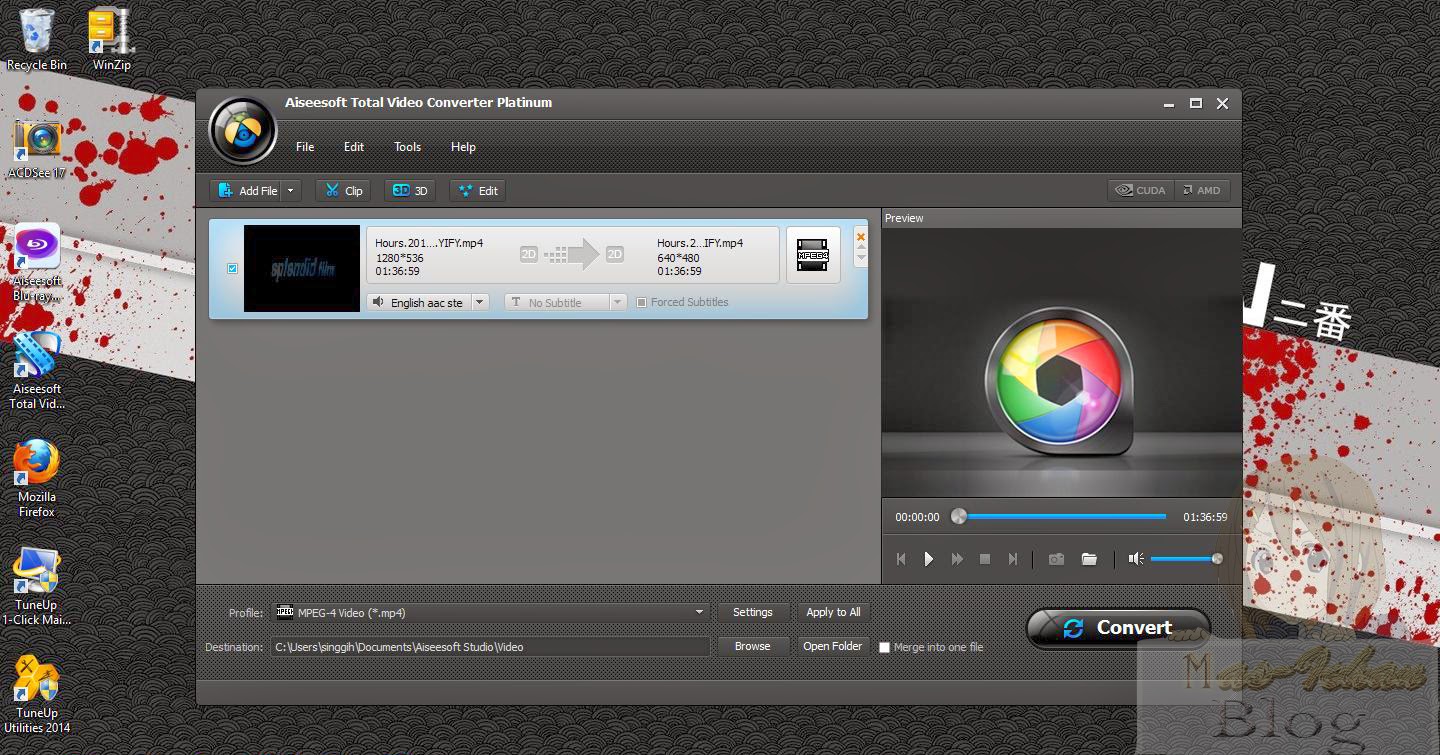Adjust the volume slider
The image size is (1440, 755).
[1186, 559]
